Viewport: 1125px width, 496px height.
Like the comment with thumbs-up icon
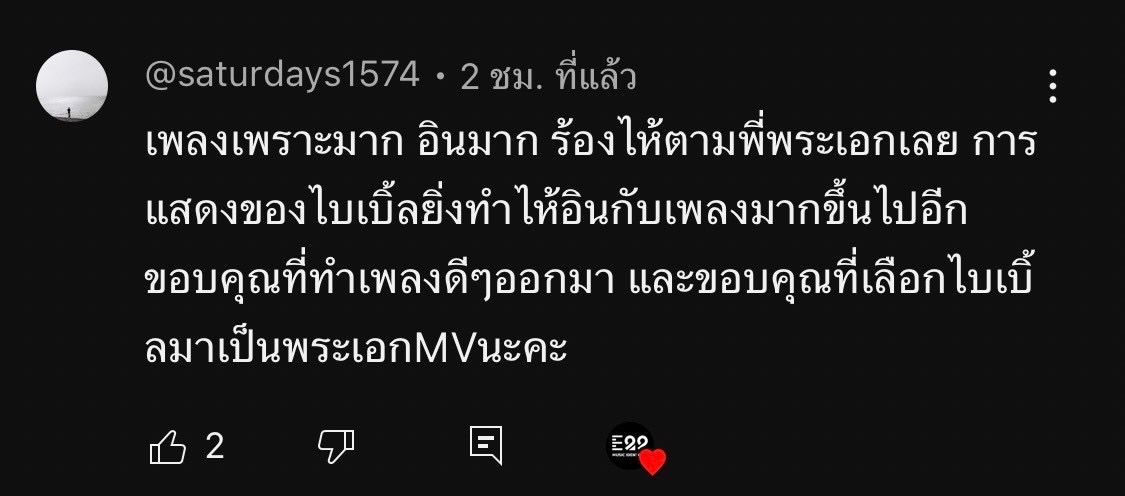(168, 448)
